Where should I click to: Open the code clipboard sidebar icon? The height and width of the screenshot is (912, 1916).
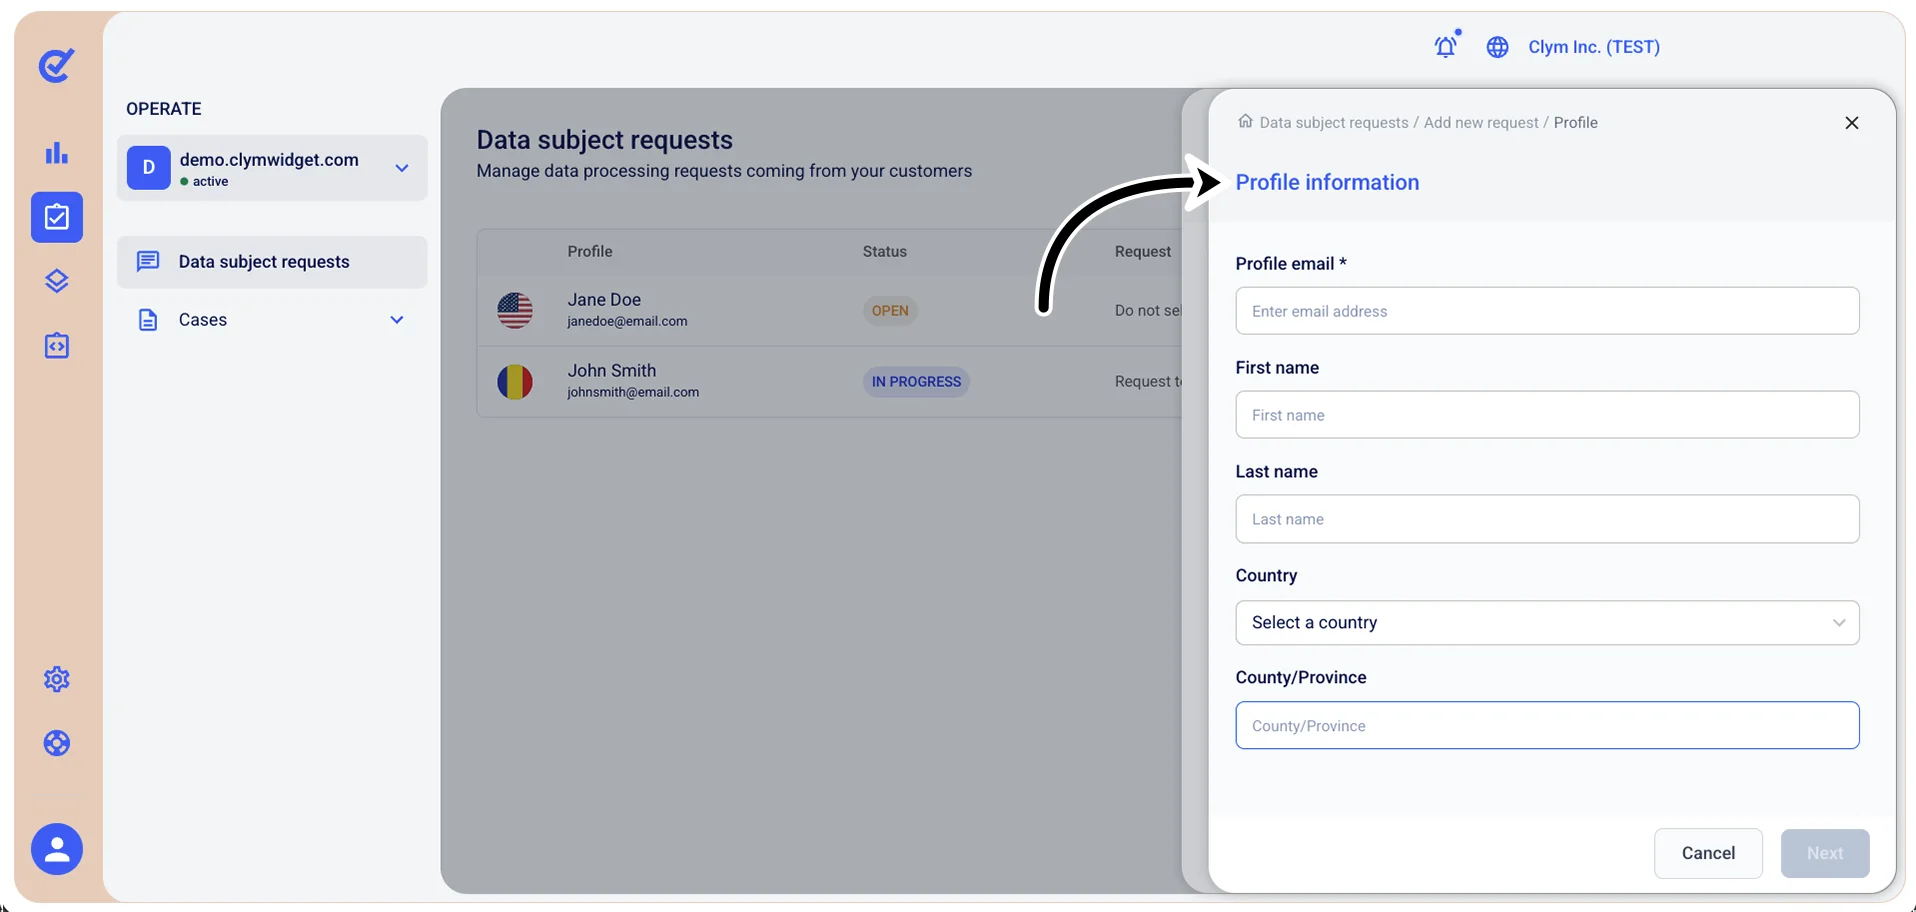(x=57, y=346)
